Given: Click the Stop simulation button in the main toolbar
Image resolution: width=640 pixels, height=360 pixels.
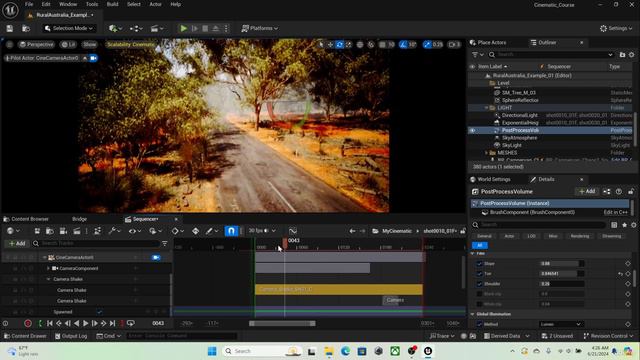Looking at the screenshot, I should 205,28.
